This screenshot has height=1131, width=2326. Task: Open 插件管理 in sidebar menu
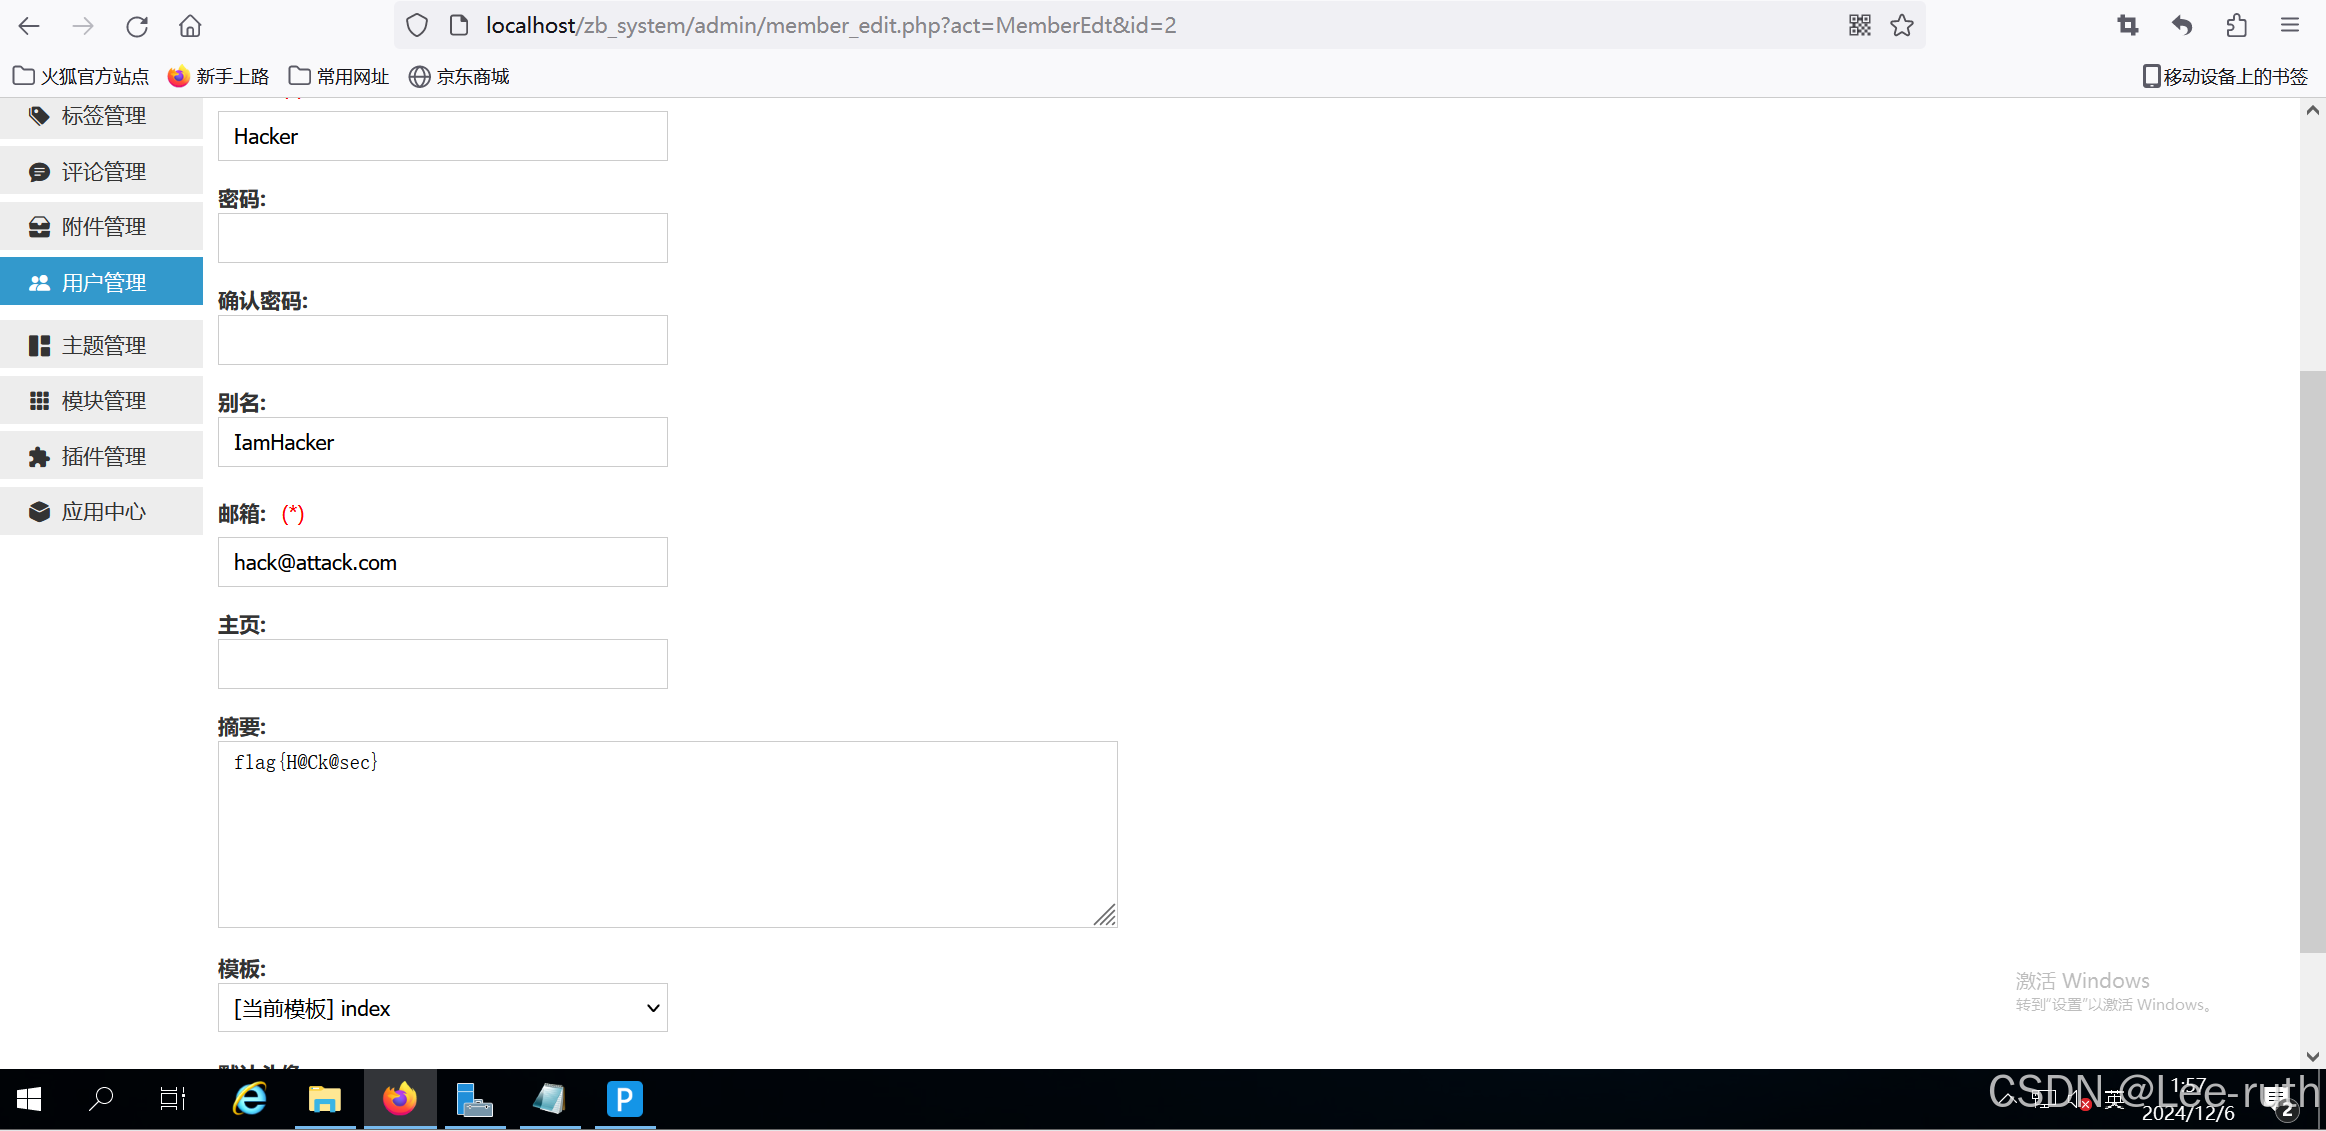102,457
